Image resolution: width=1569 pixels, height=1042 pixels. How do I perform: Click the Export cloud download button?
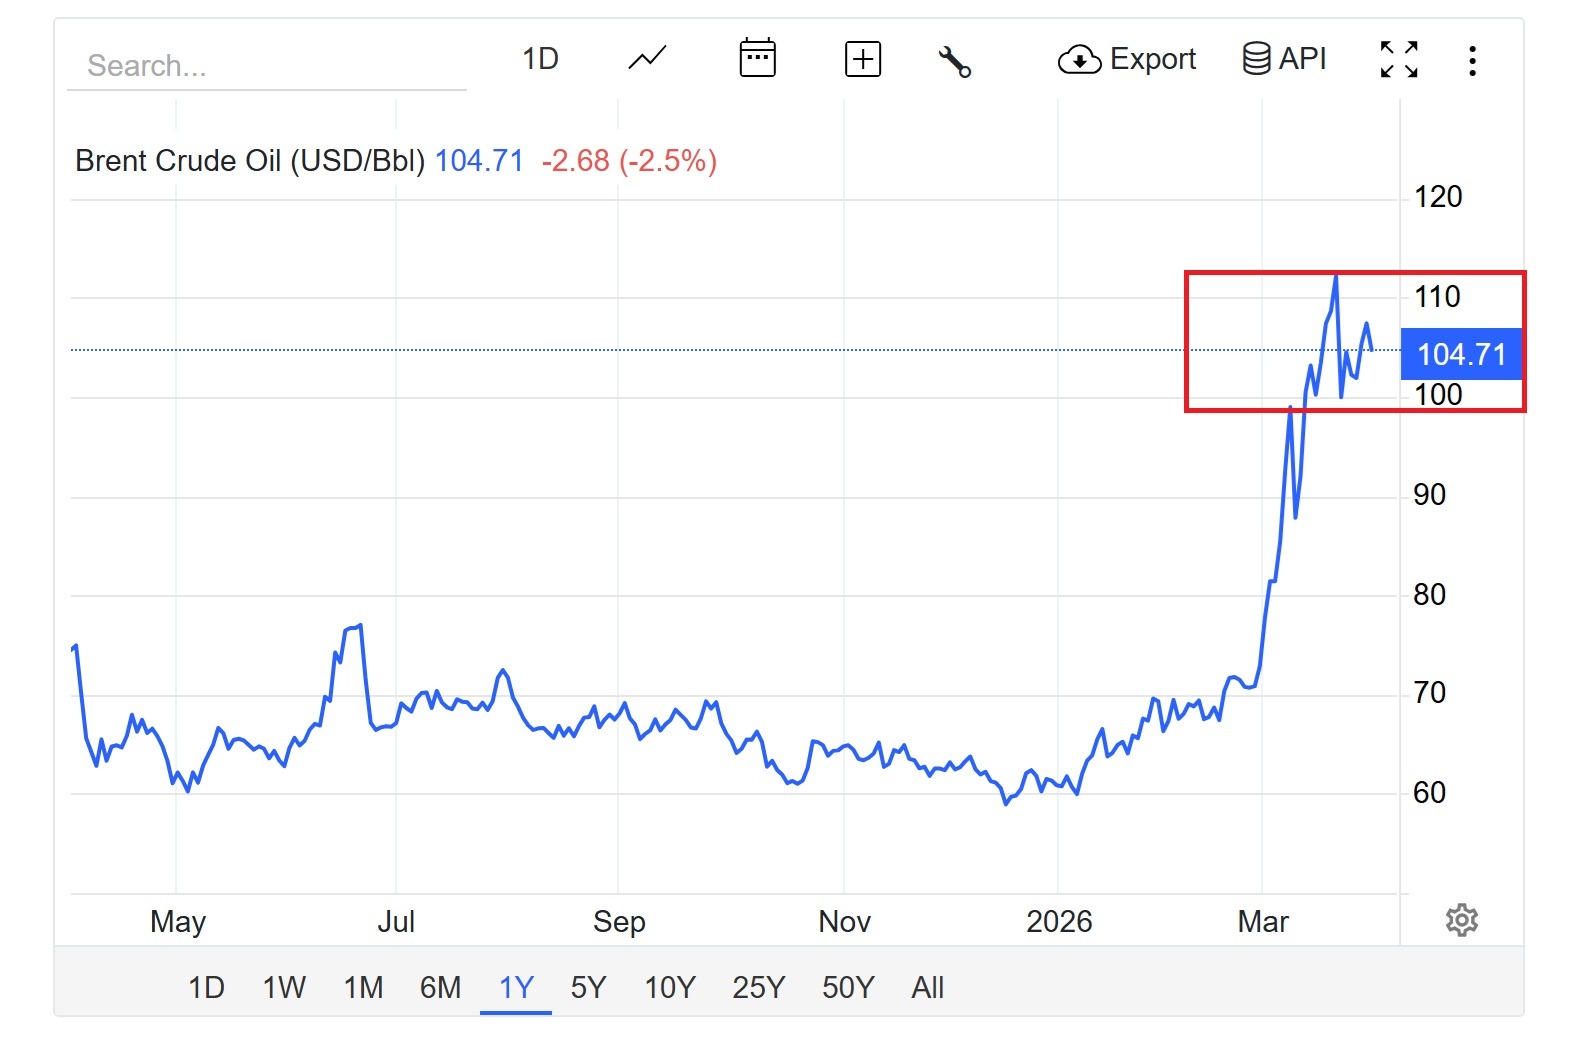[1127, 60]
